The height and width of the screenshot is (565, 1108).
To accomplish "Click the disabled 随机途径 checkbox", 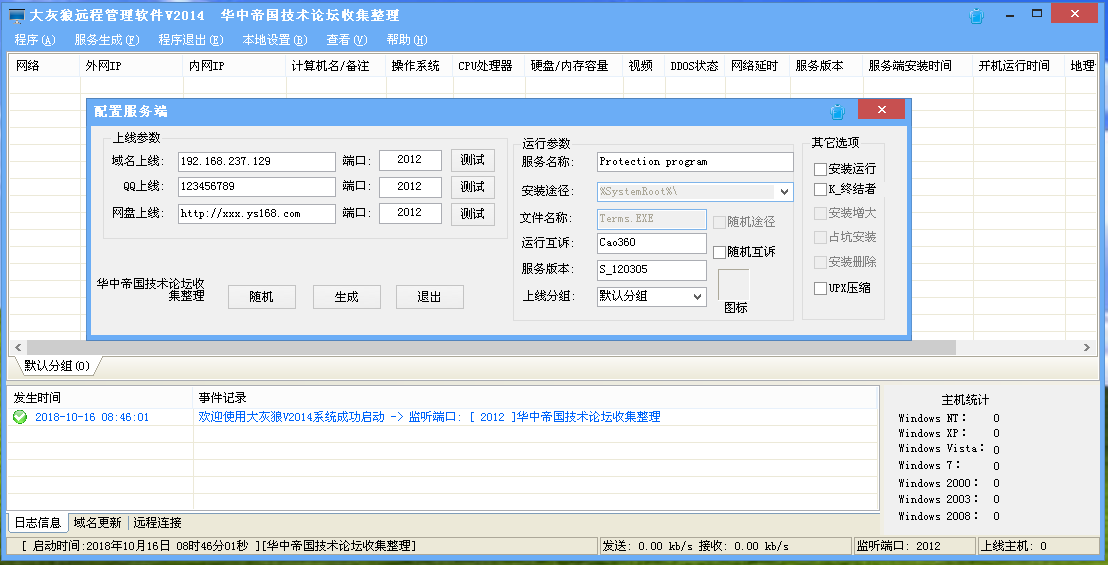I will pos(719,222).
